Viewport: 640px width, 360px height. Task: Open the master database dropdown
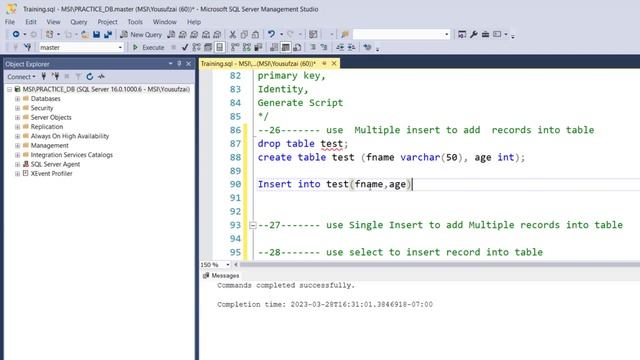point(120,48)
